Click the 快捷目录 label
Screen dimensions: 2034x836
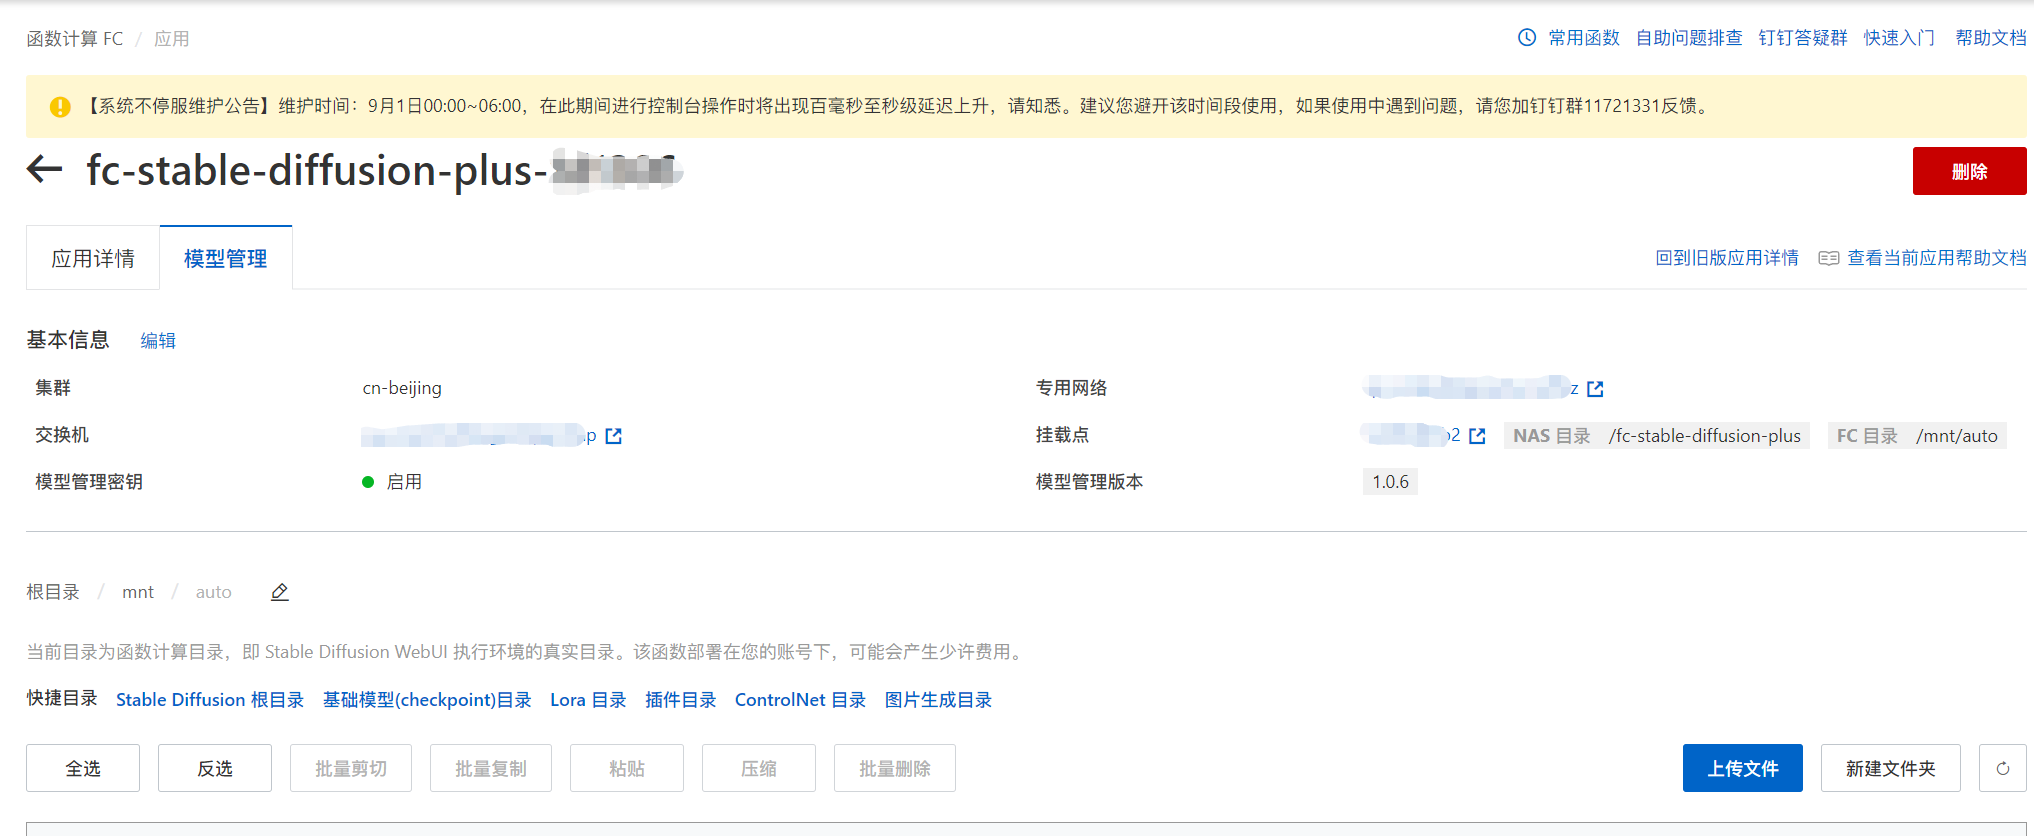pos(62,698)
